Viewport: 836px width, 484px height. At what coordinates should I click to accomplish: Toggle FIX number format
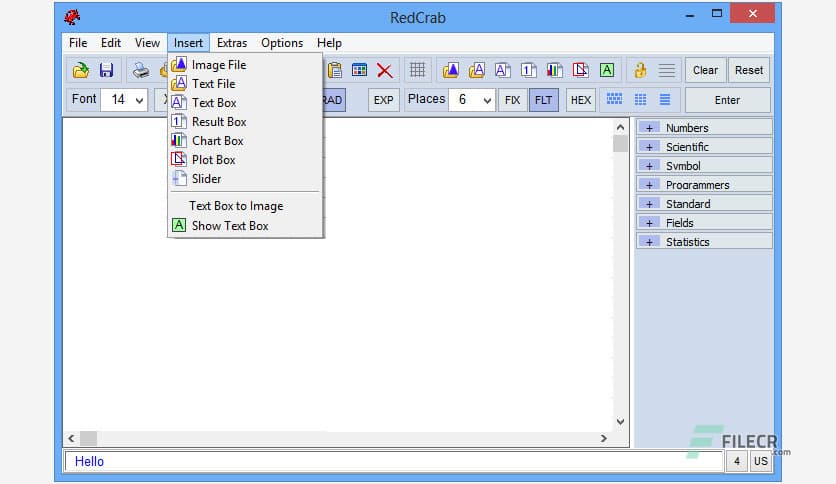point(512,100)
